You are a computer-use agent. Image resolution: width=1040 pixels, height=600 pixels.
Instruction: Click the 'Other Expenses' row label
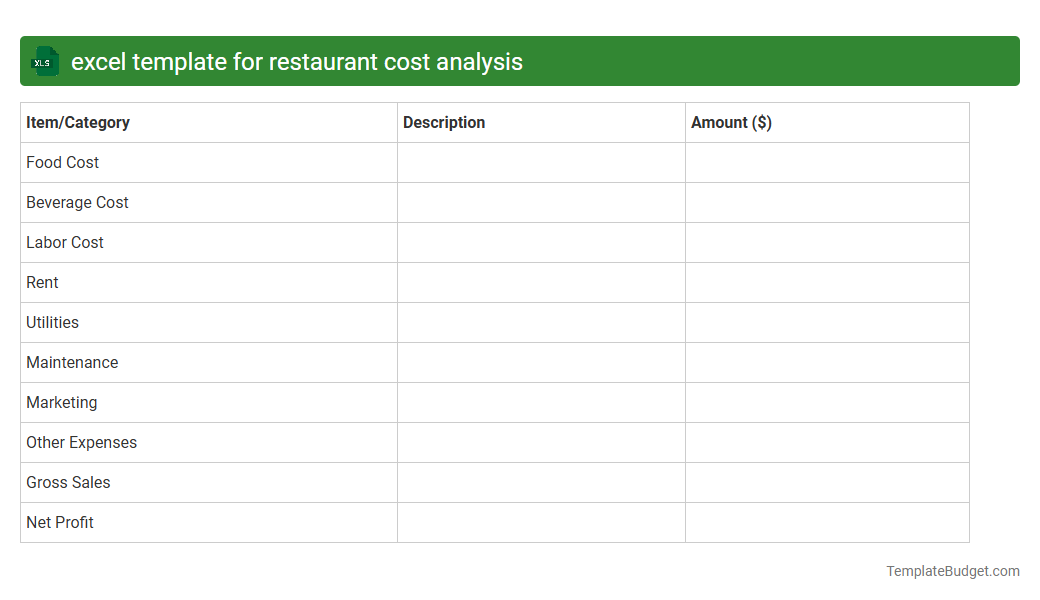click(x=81, y=442)
